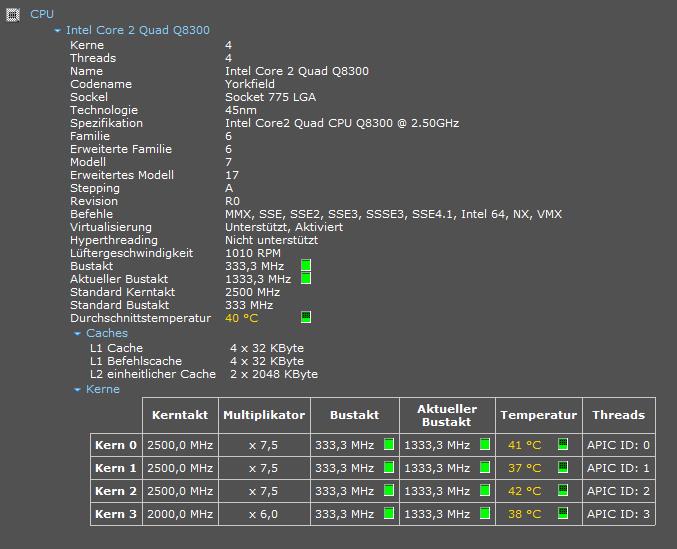
Task: Click Kern 0 Aktueller Bustakt graph icon
Action: click(485, 444)
